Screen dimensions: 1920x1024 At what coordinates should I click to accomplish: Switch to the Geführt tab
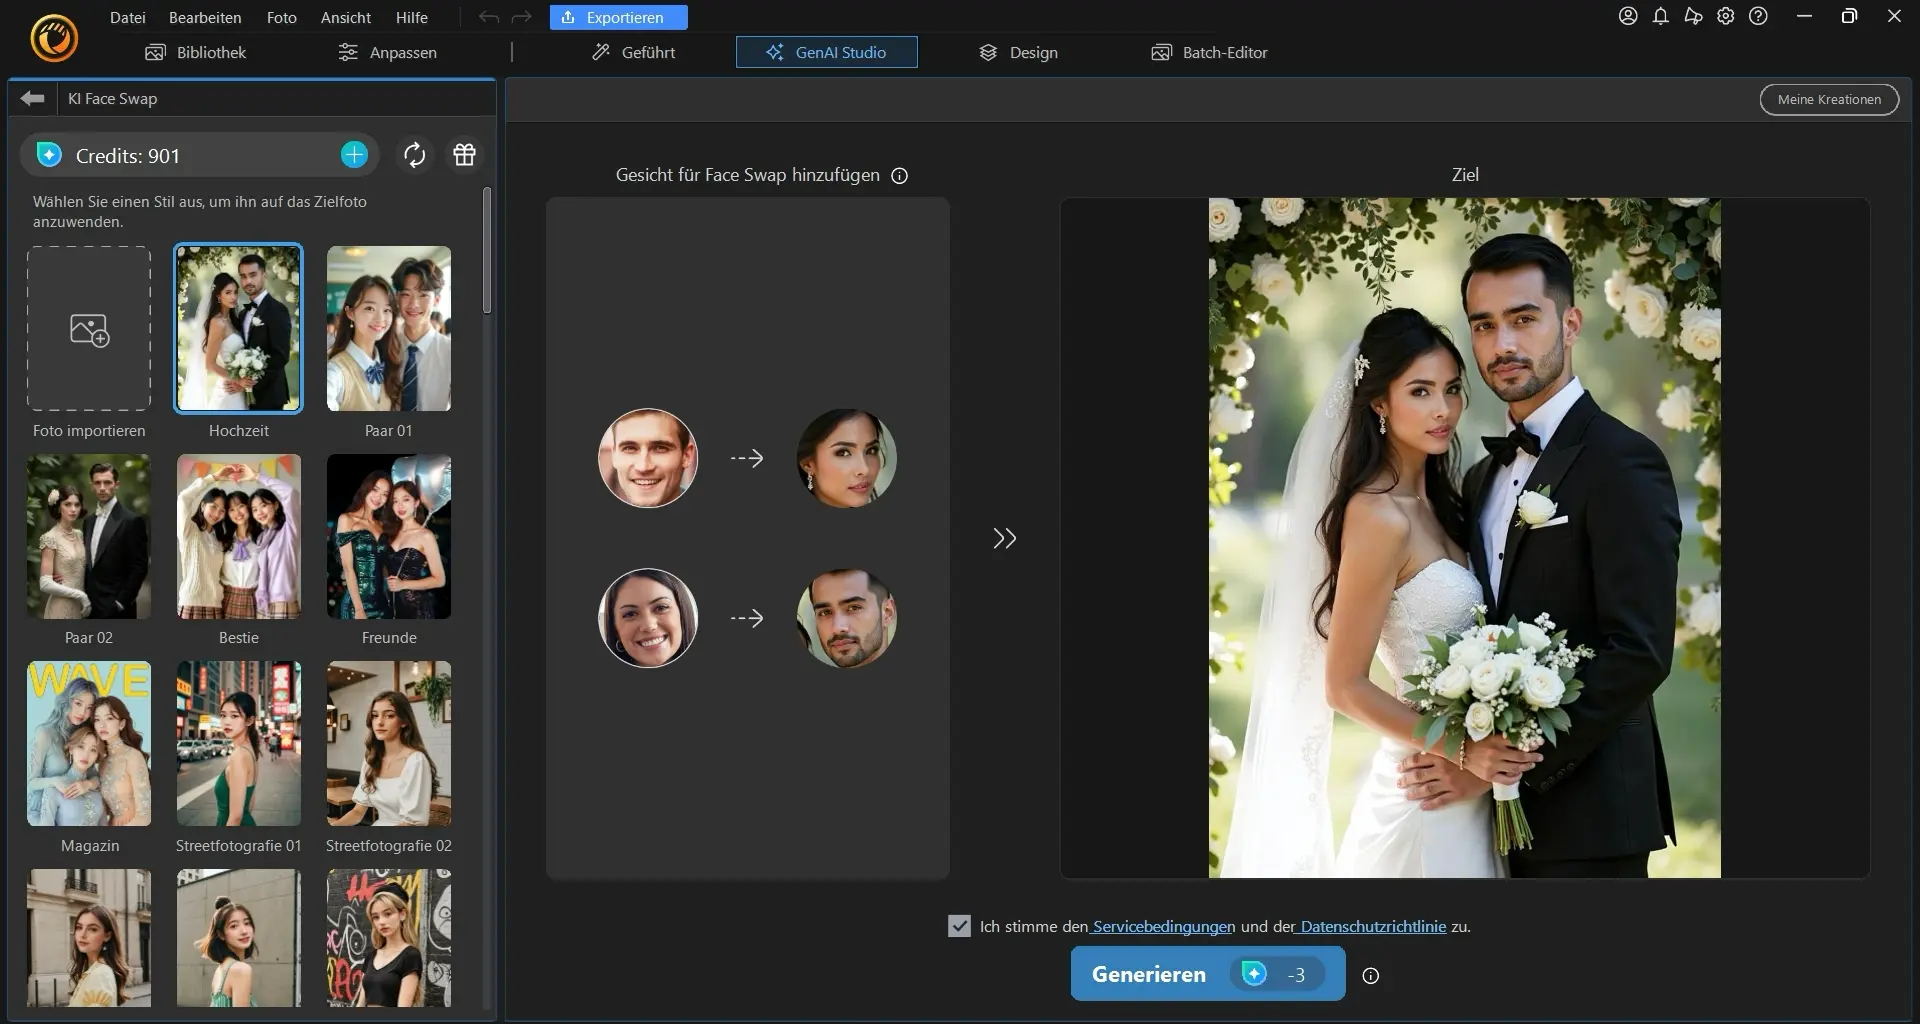634,52
